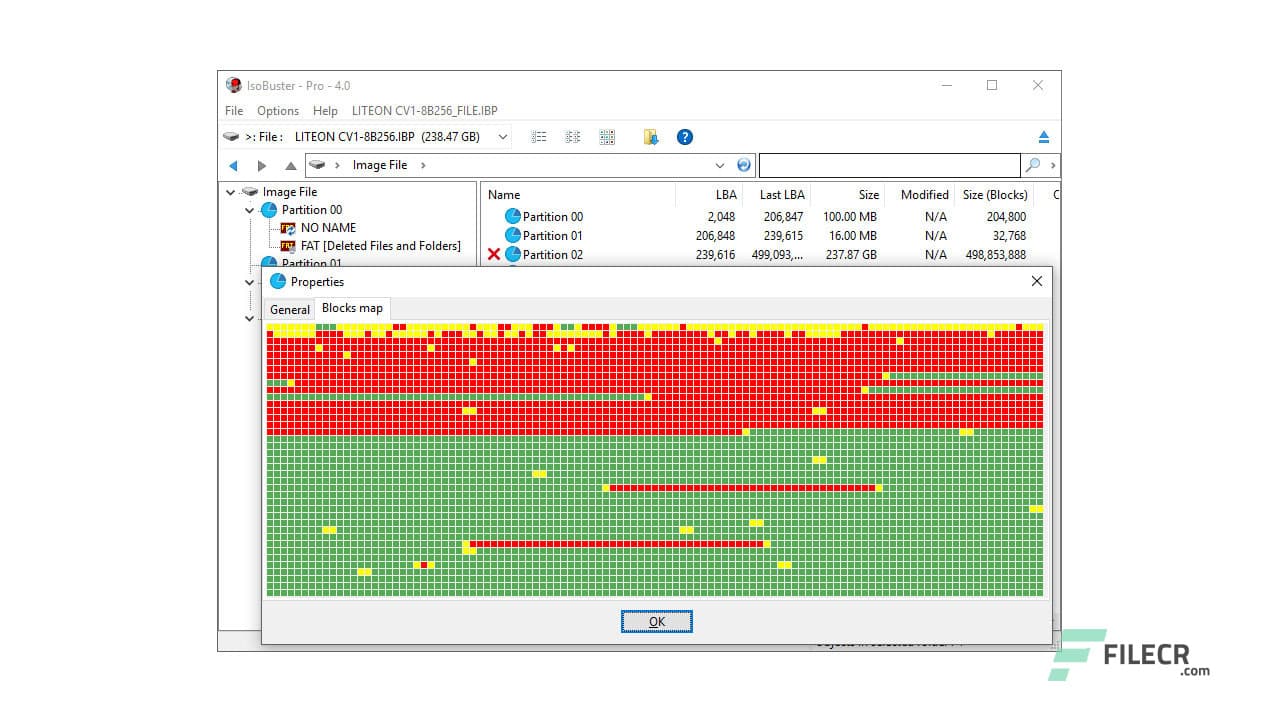Collapse the Partition 00 tree node
The image size is (1280, 720).
[x=249, y=210]
